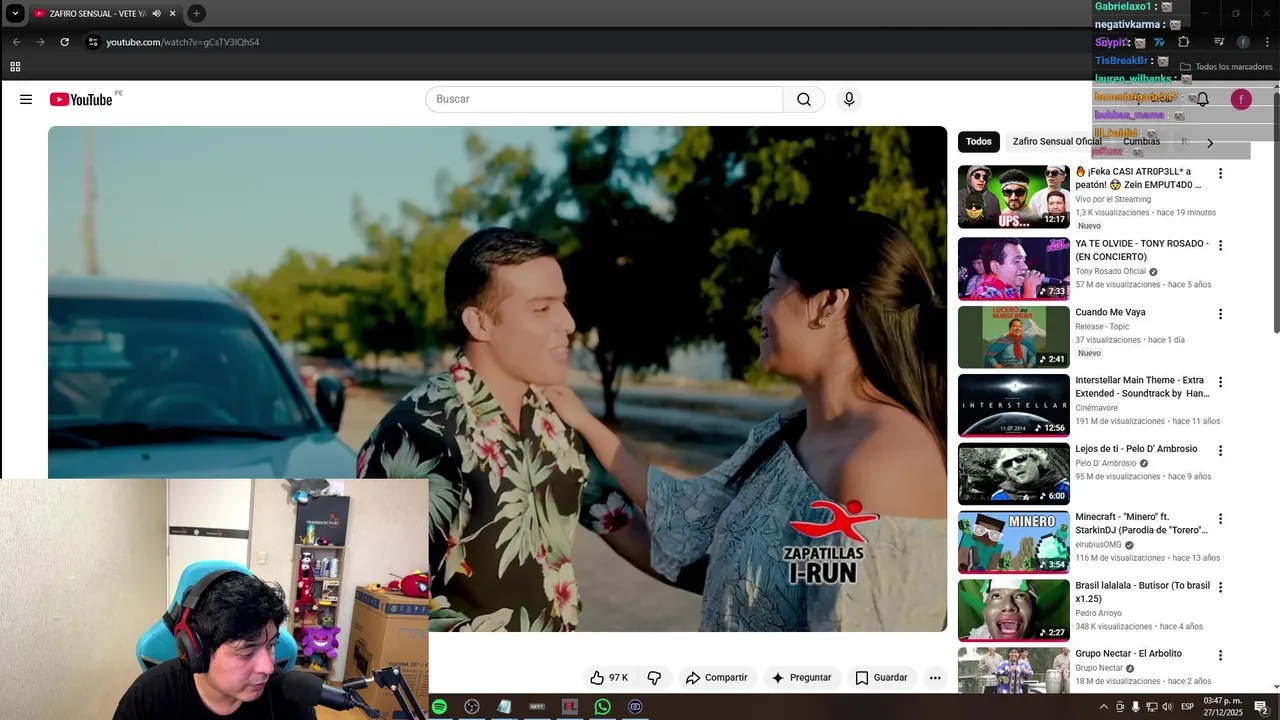This screenshot has height=720, width=1280.
Task: Open the YouTube guide hamburger menu
Action: pos(26,99)
